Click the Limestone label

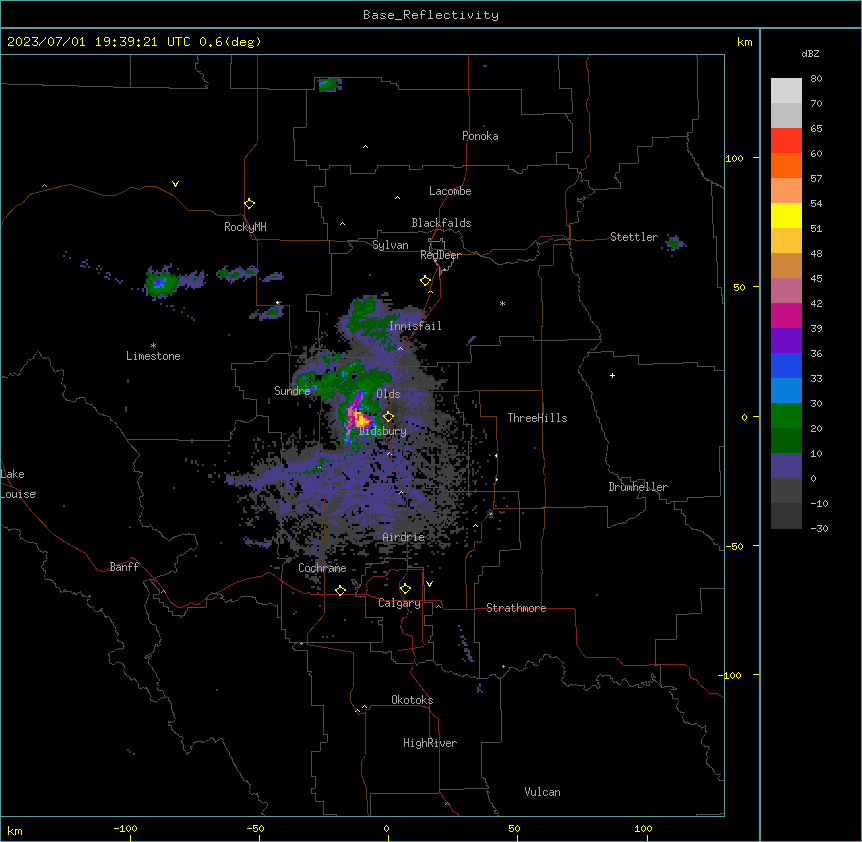(x=153, y=356)
